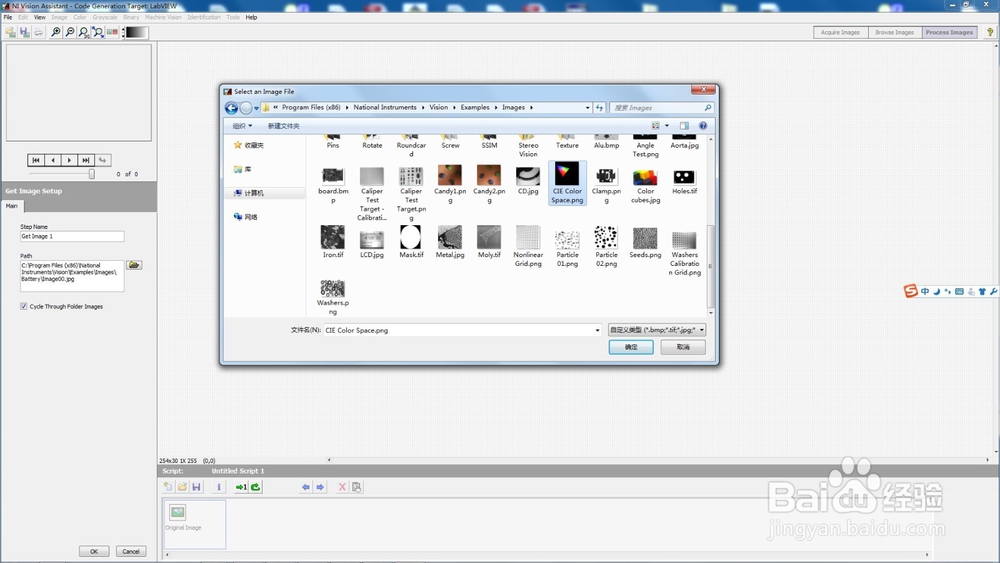Switch to Acquire Images mode
The image size is (1000, 563).
pyautogui.click(x=840, y=32)
